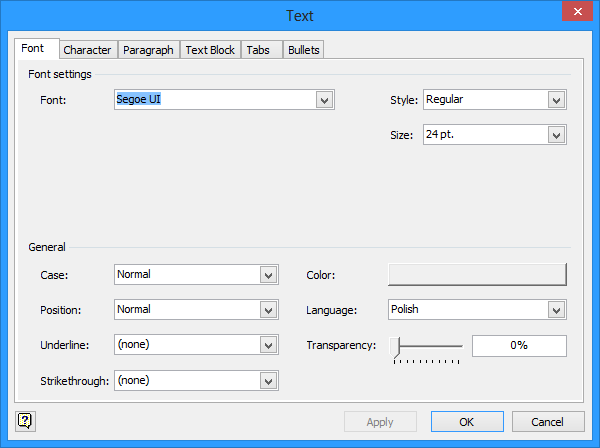Open the Language dropdown set to Polish
Screen dimensions: 600x448
coord(557,310)
